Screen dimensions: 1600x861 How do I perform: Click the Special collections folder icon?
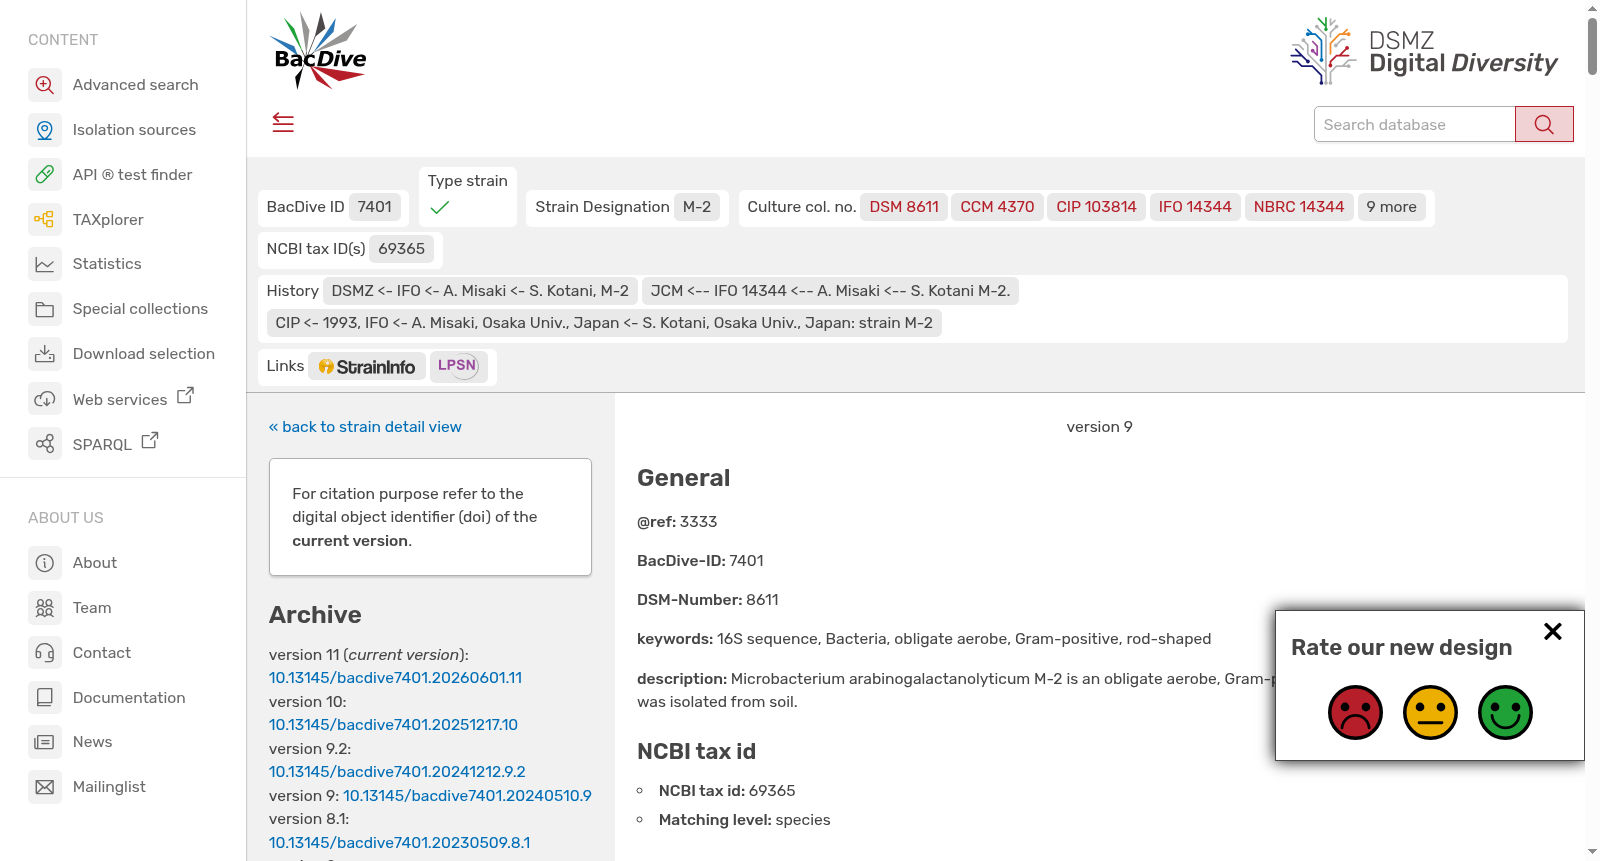pyautogui.click(x=45, y=309)
